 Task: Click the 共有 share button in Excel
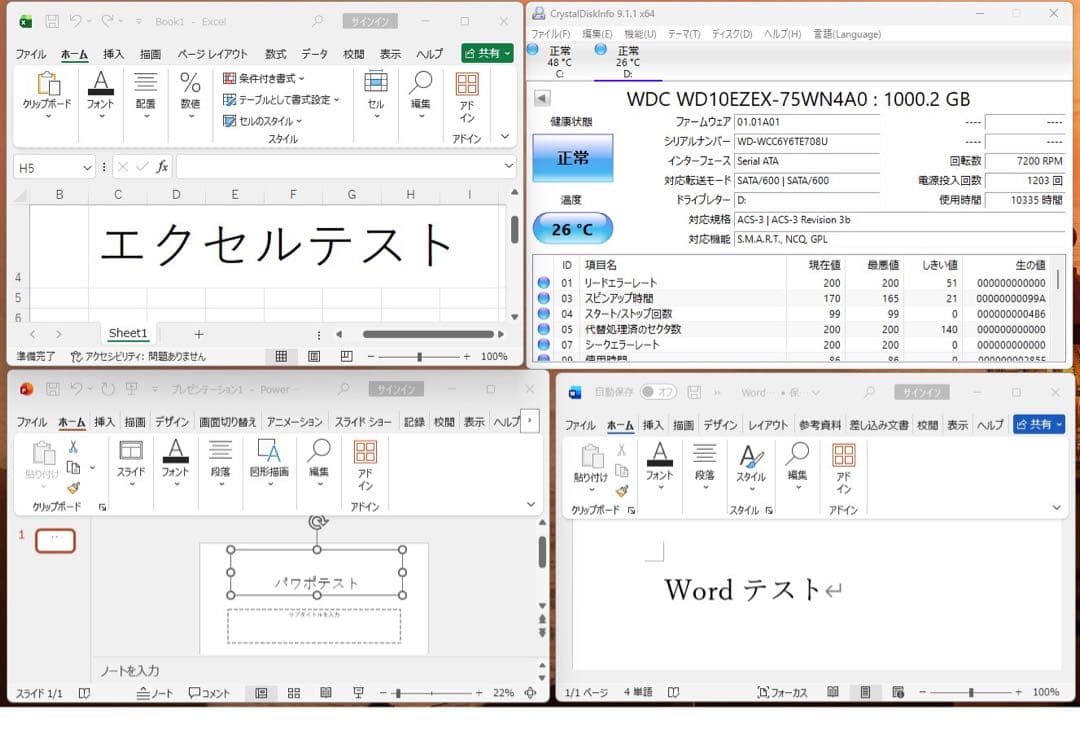486,53
